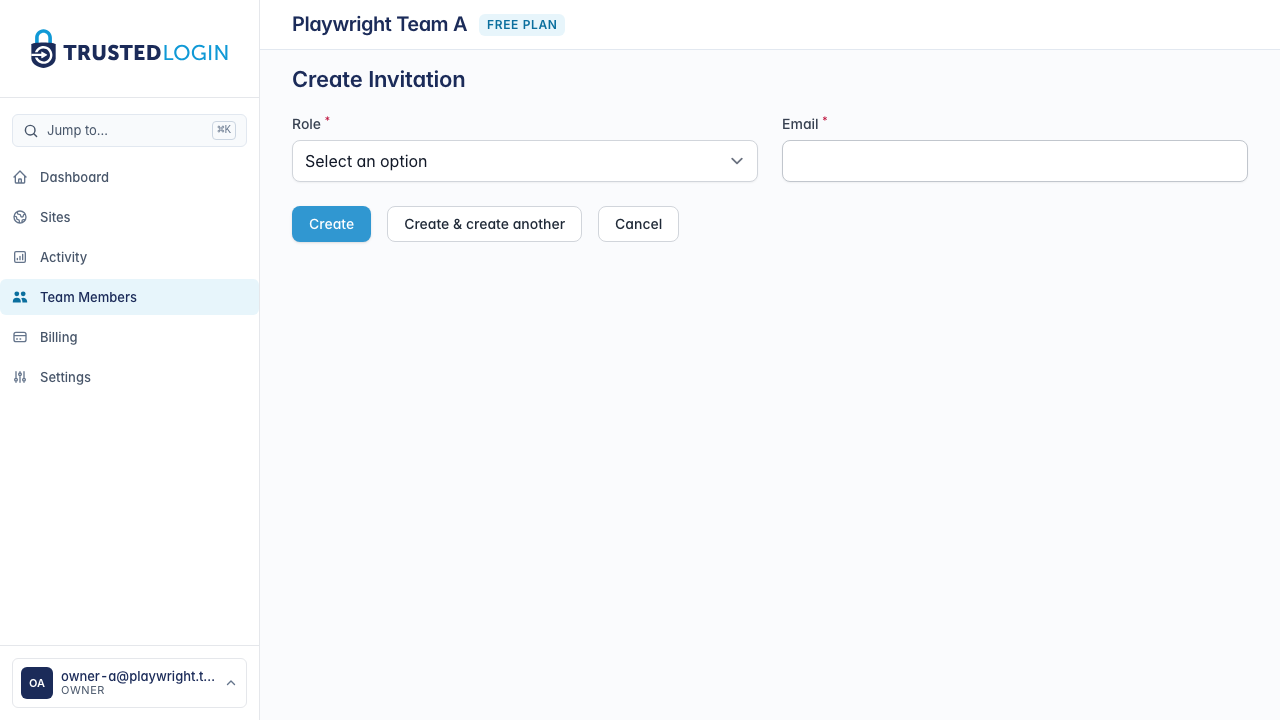1280x720 pixels.
Task: Click Create & create another button
Action: coord(484,224)
